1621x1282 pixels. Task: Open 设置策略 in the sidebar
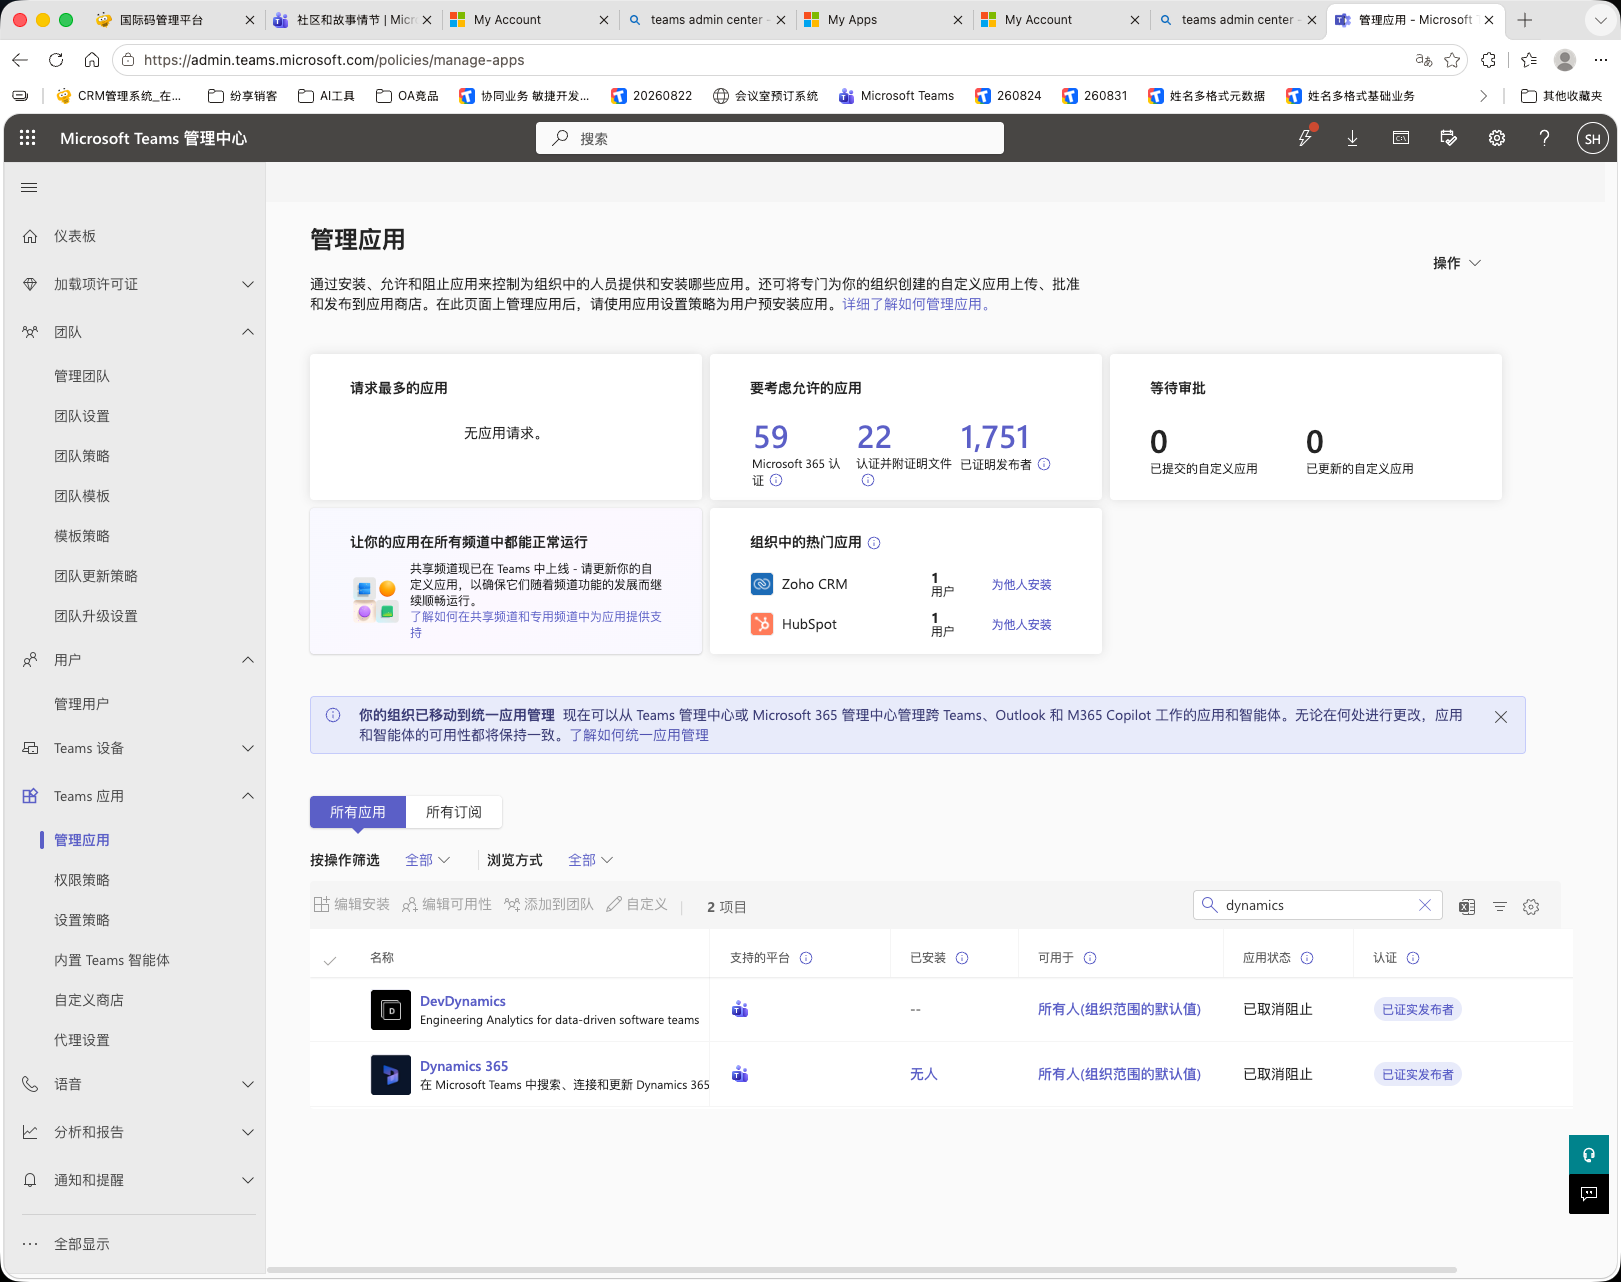pos(82,920)
